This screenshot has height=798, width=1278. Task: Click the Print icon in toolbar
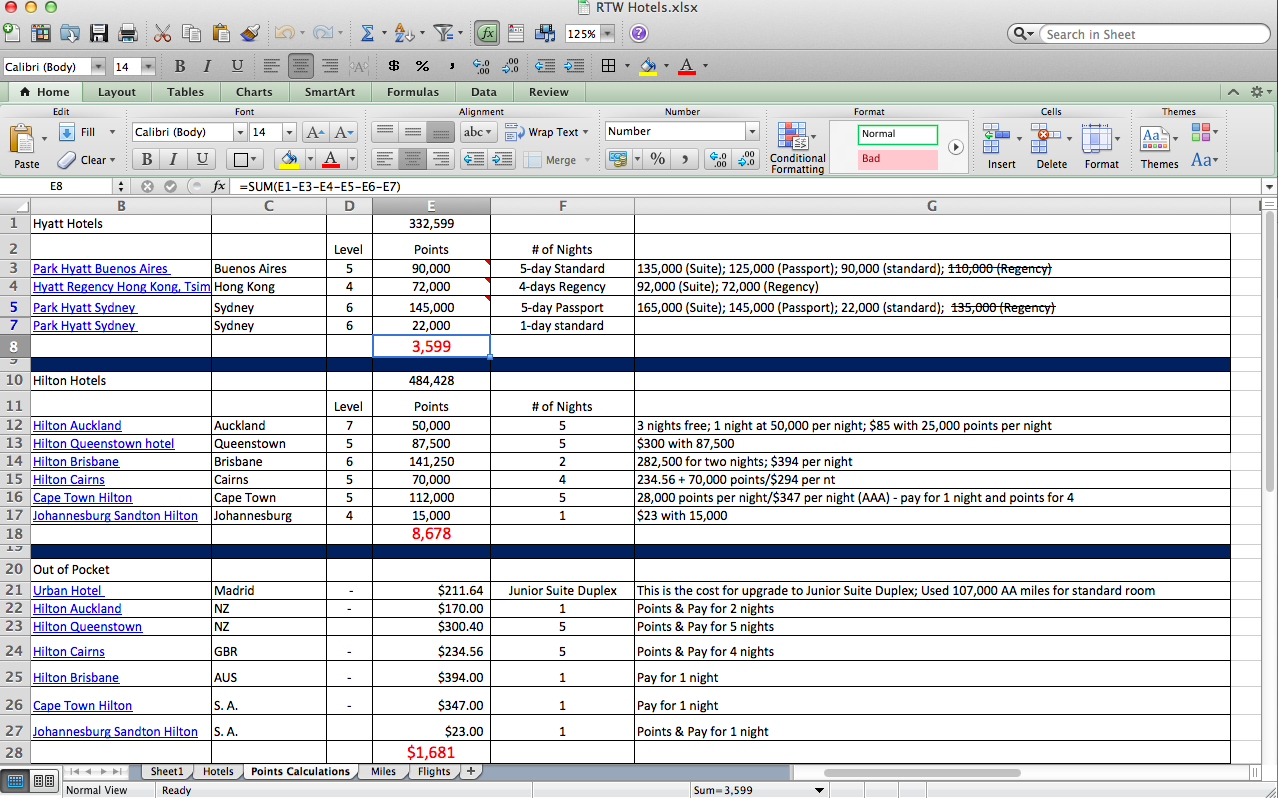127,34
